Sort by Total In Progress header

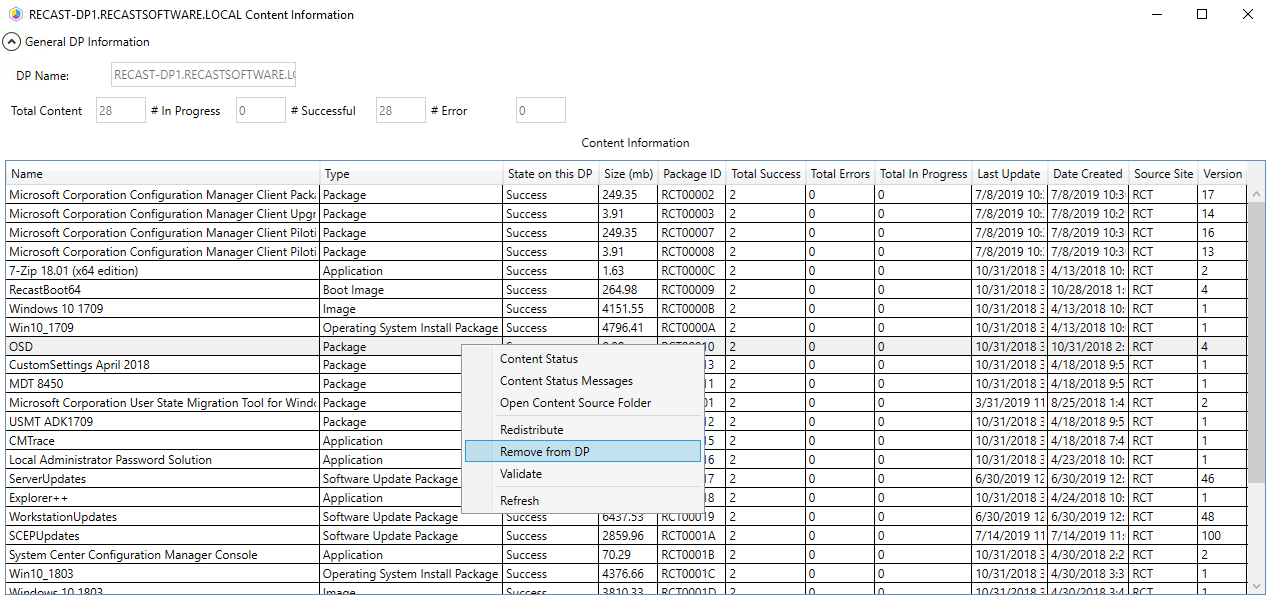924,174
